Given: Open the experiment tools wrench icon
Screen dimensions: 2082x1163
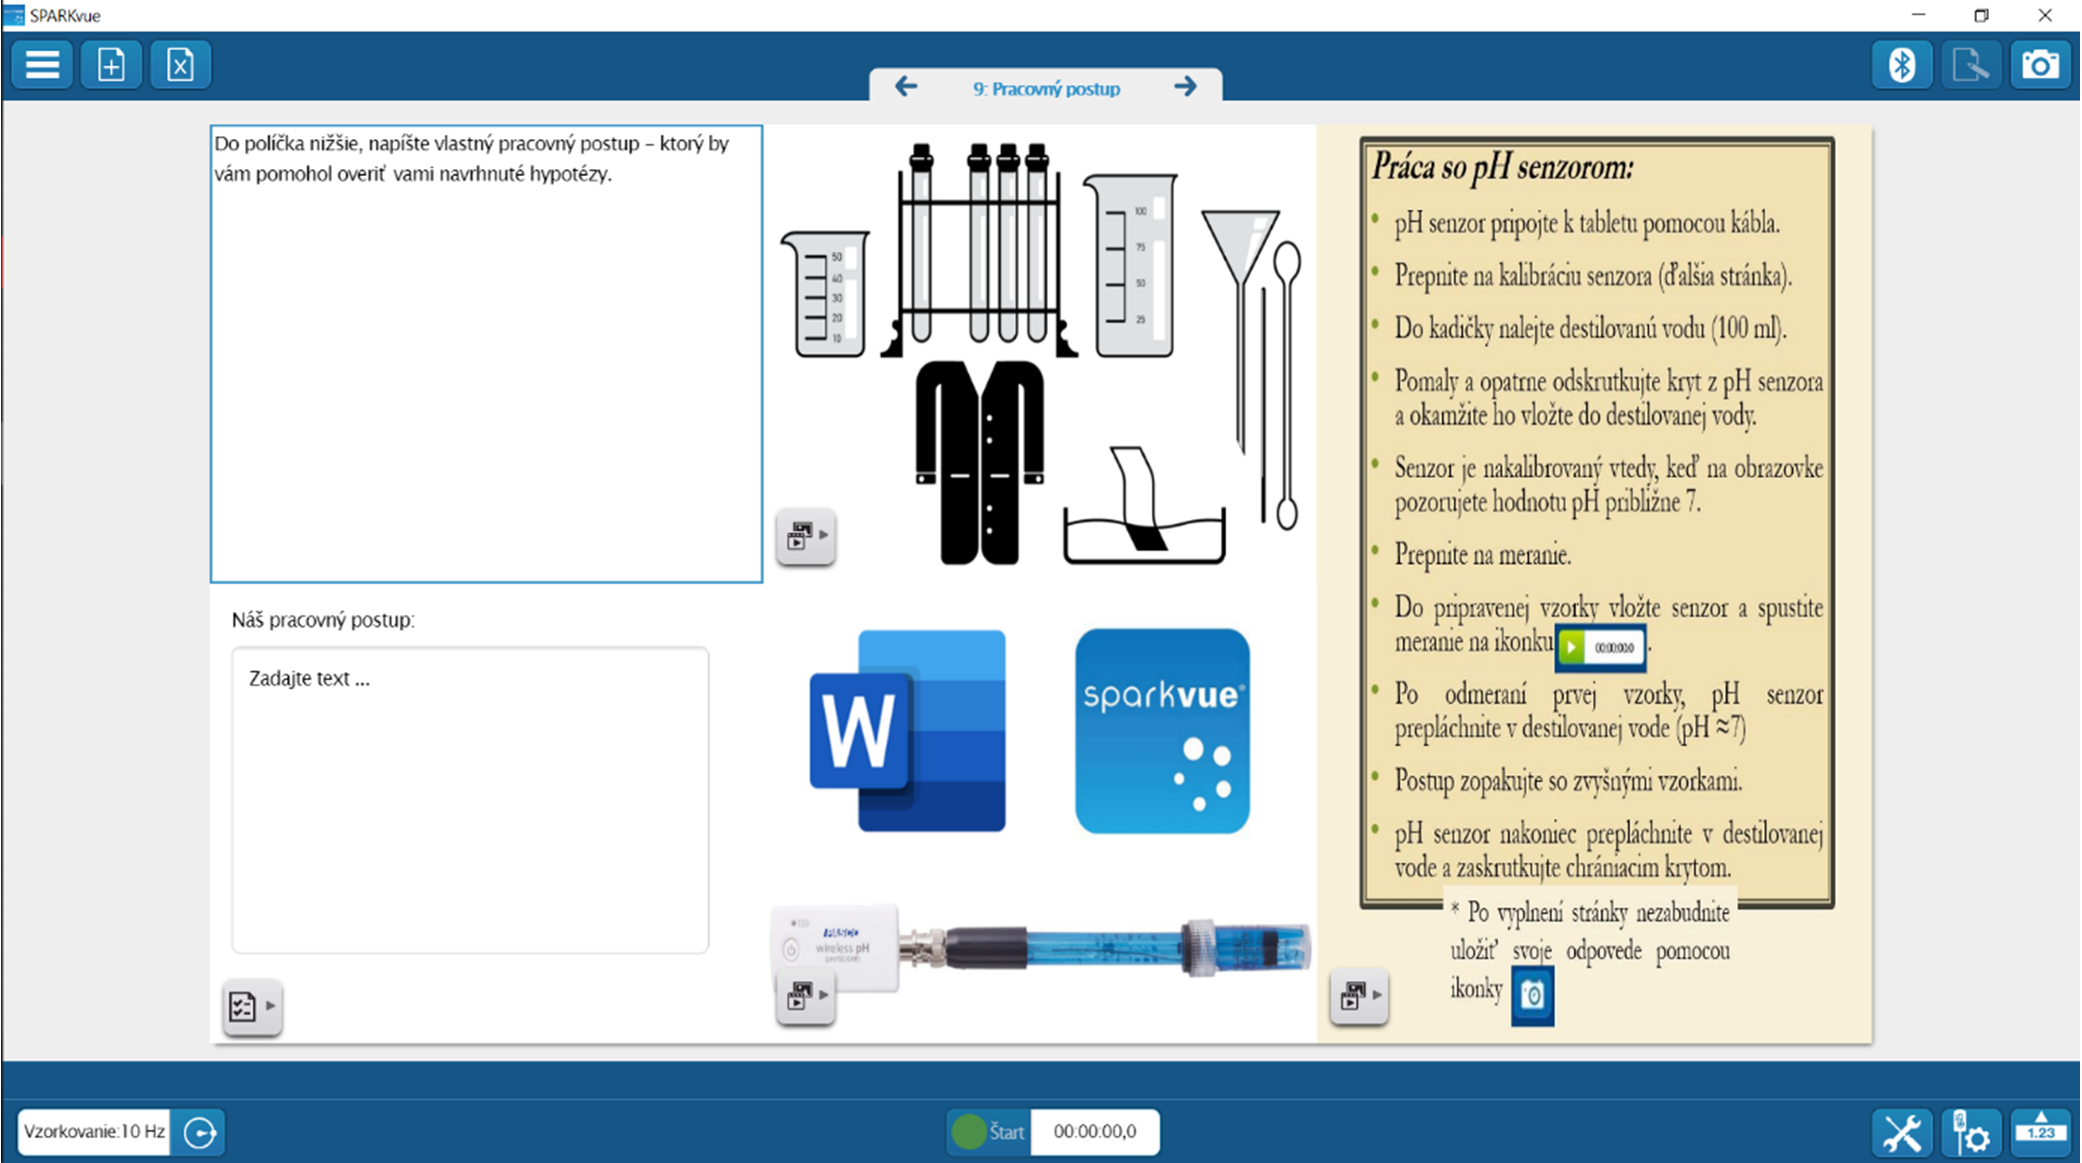Looking at the screenshot, I should (x=1901, y=1132).
